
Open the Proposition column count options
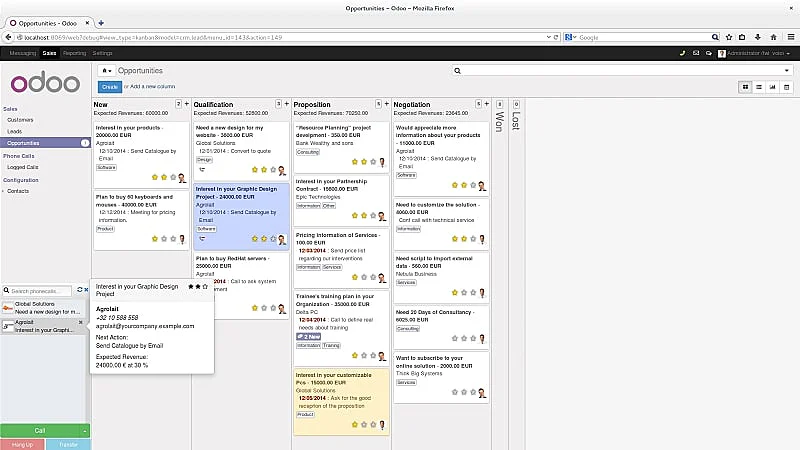379,104
